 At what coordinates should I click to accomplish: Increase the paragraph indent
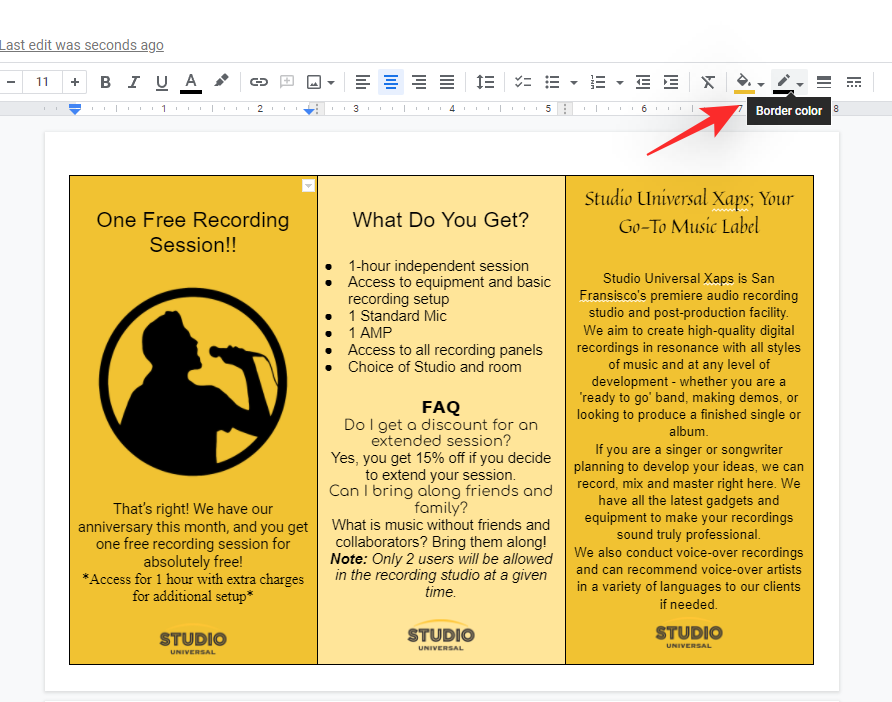[671, 82]
